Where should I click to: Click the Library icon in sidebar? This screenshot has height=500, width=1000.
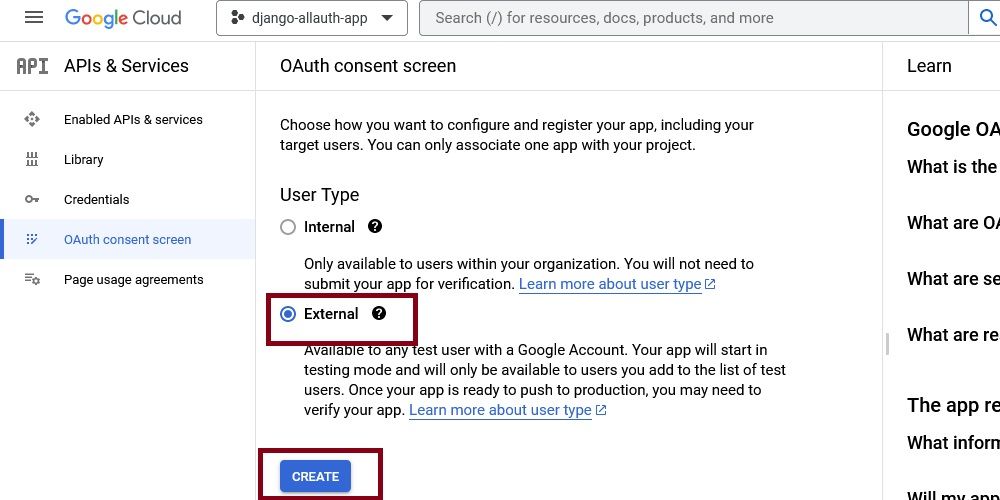pos(32,159)
